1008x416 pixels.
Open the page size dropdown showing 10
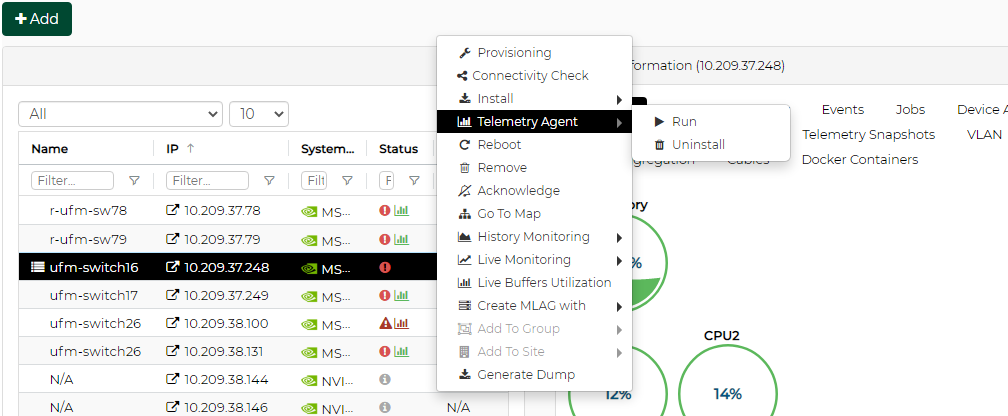(x=258, y=114)
